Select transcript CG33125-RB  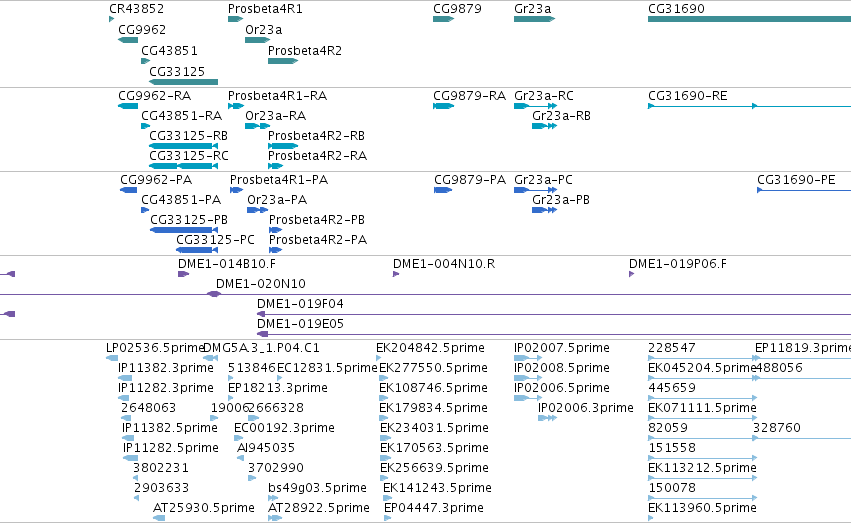pos(188,136)
